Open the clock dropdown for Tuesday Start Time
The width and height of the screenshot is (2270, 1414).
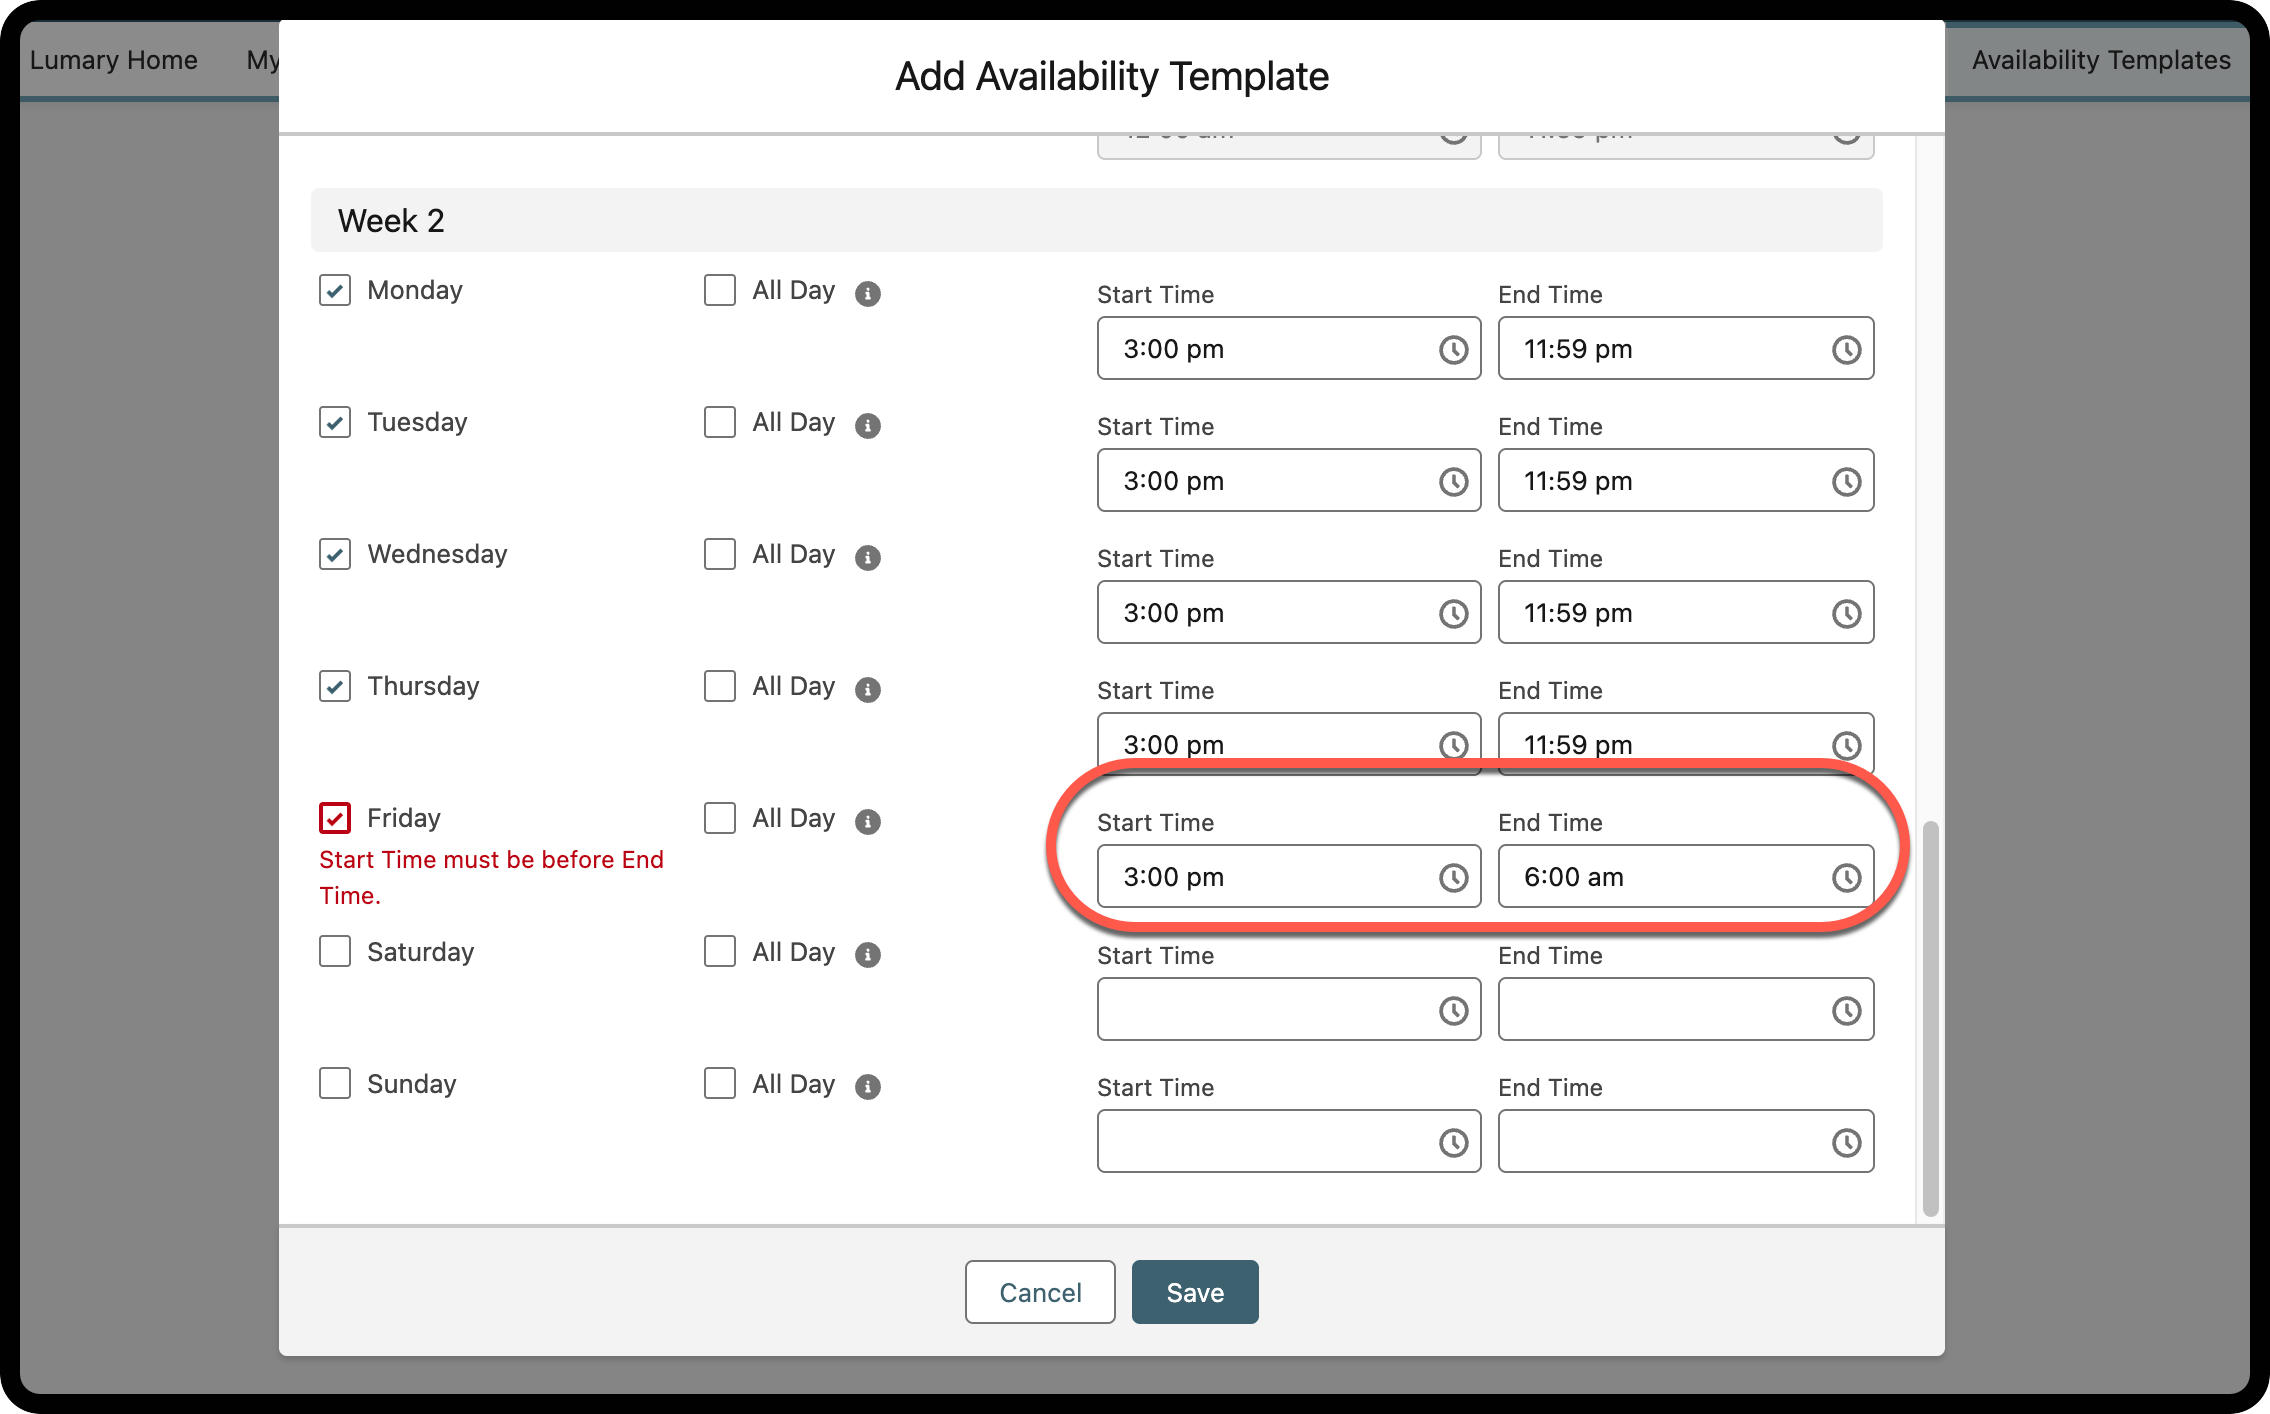point(1452,481)
